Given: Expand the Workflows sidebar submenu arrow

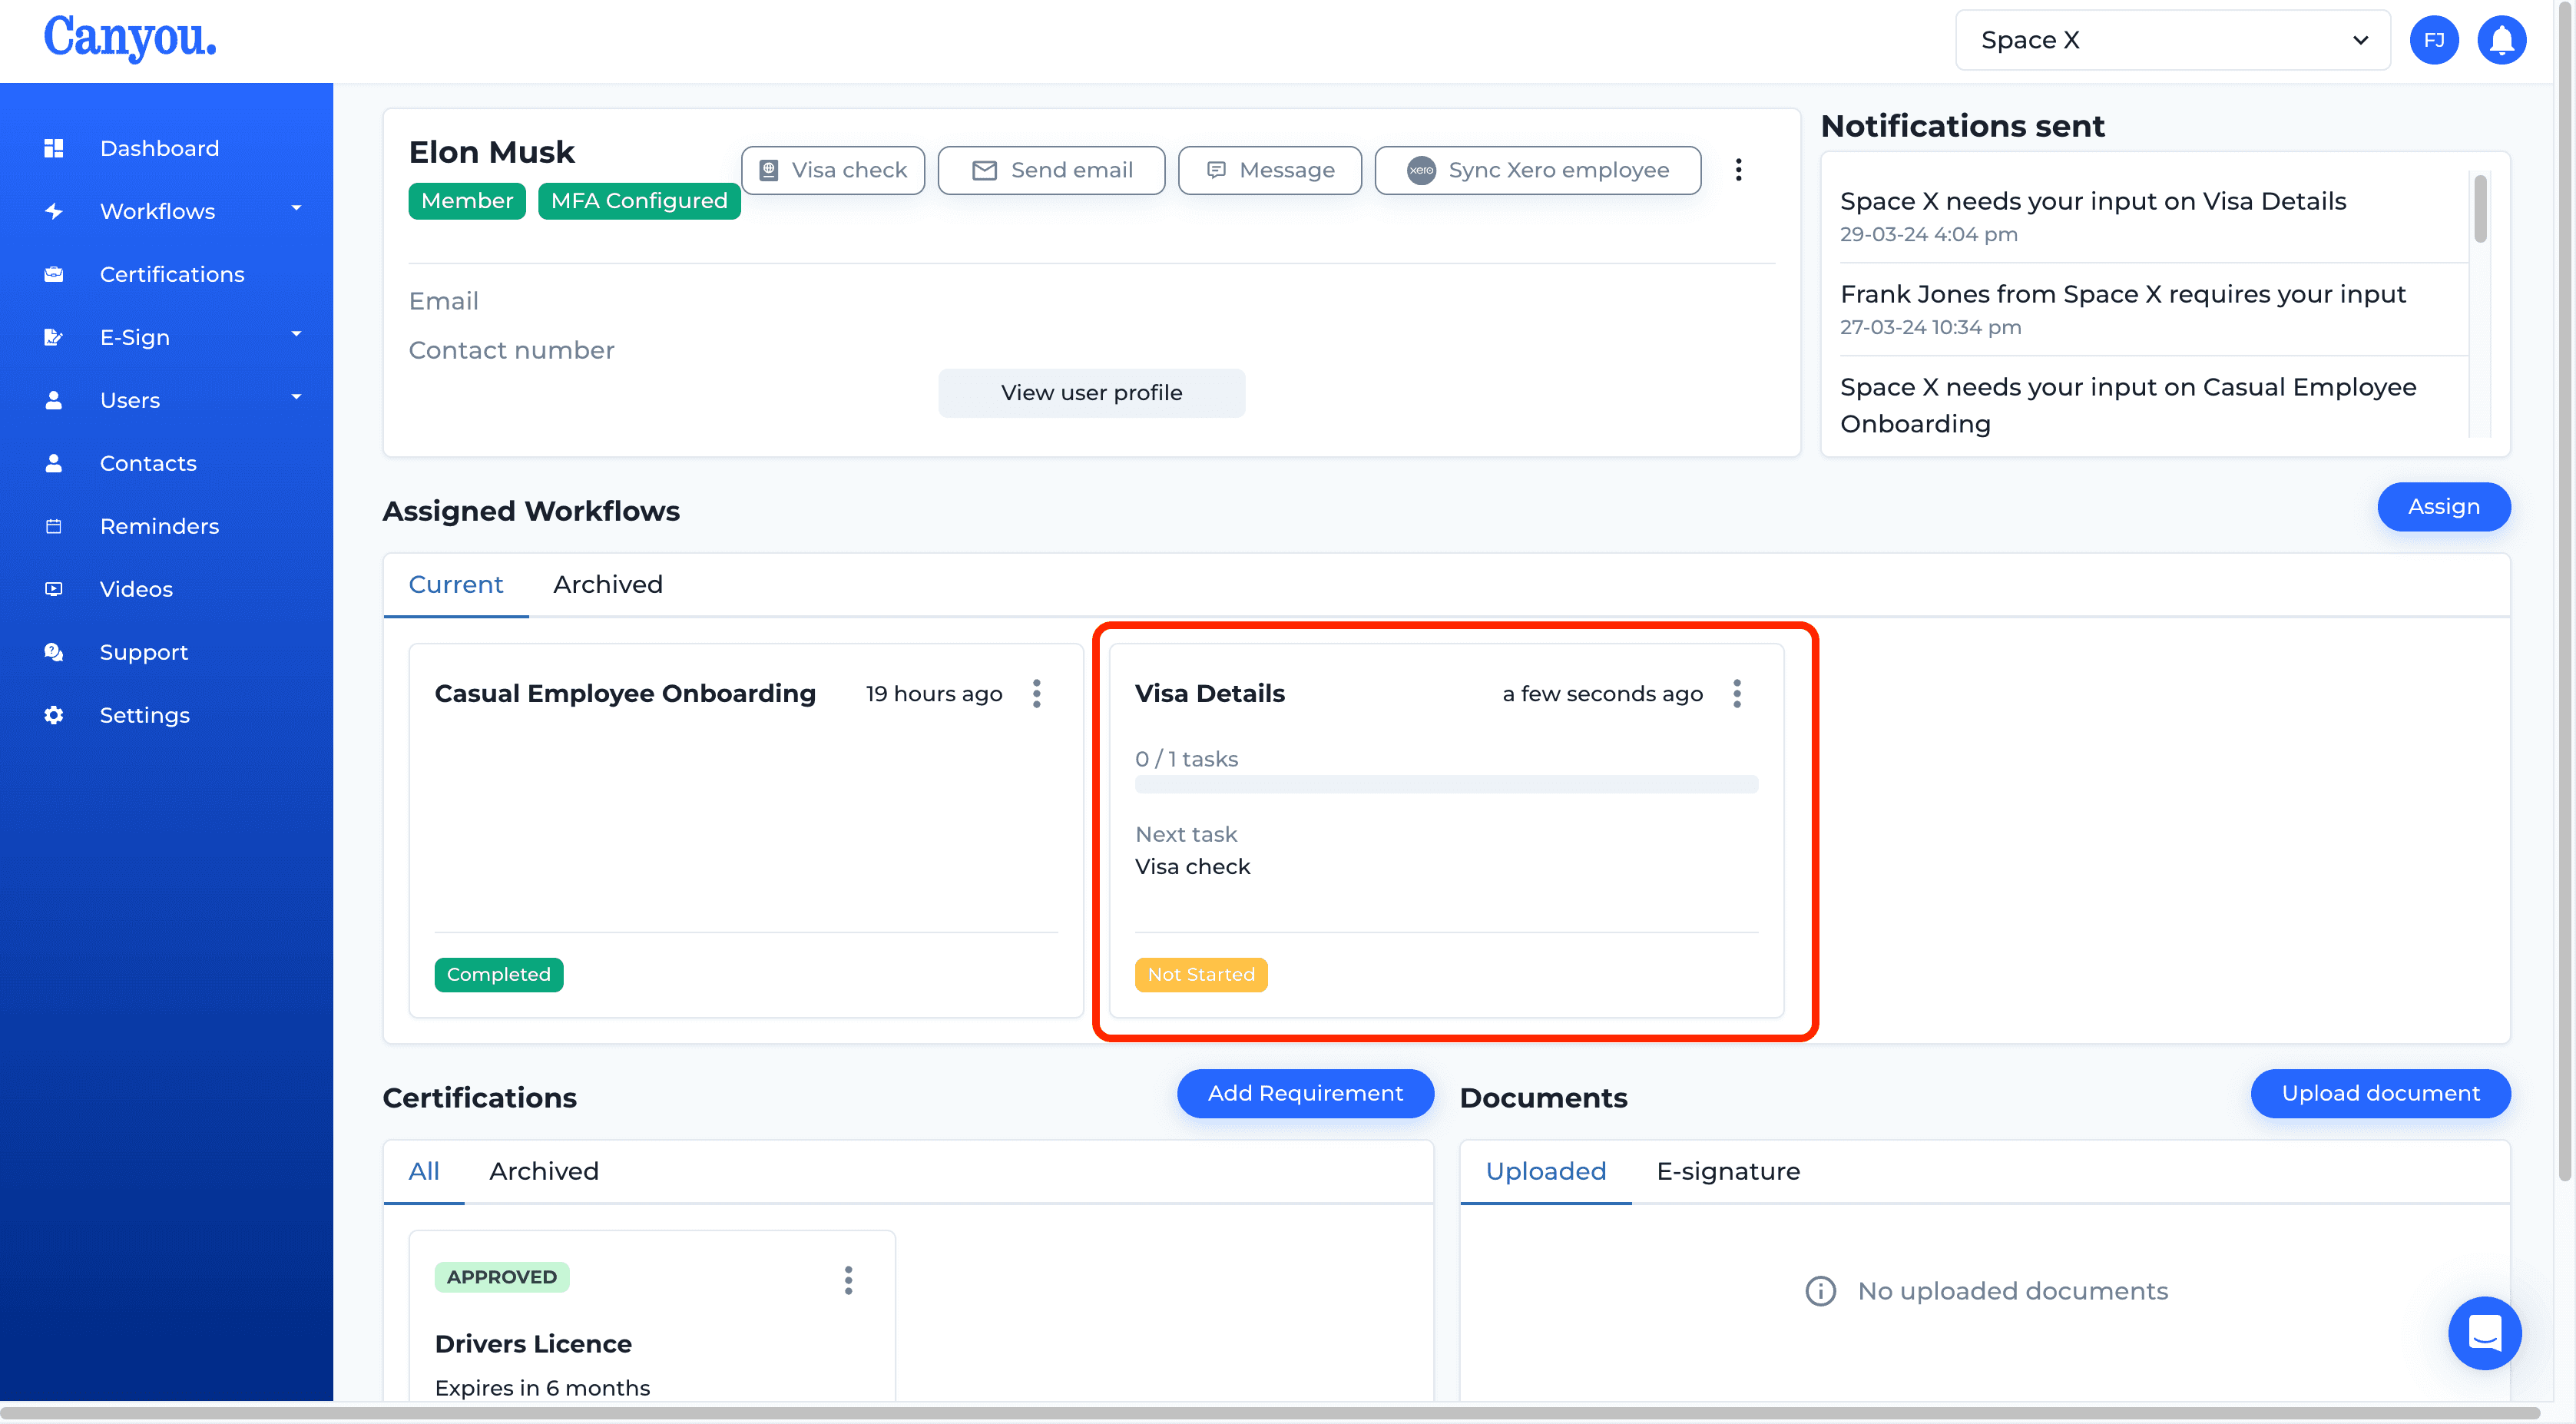Looking at the screenshot, I should [x=296, y=209].
